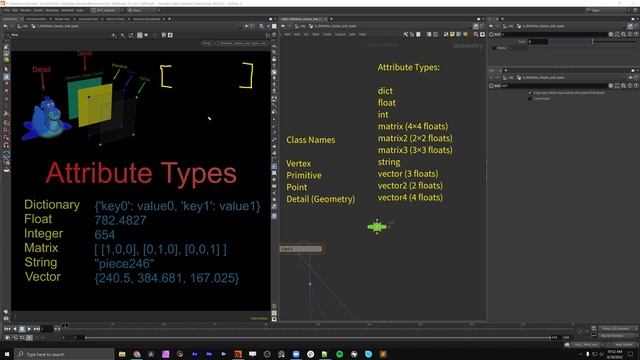Switch to the Render View tab

pyautogui.click(x=62, y=19)
